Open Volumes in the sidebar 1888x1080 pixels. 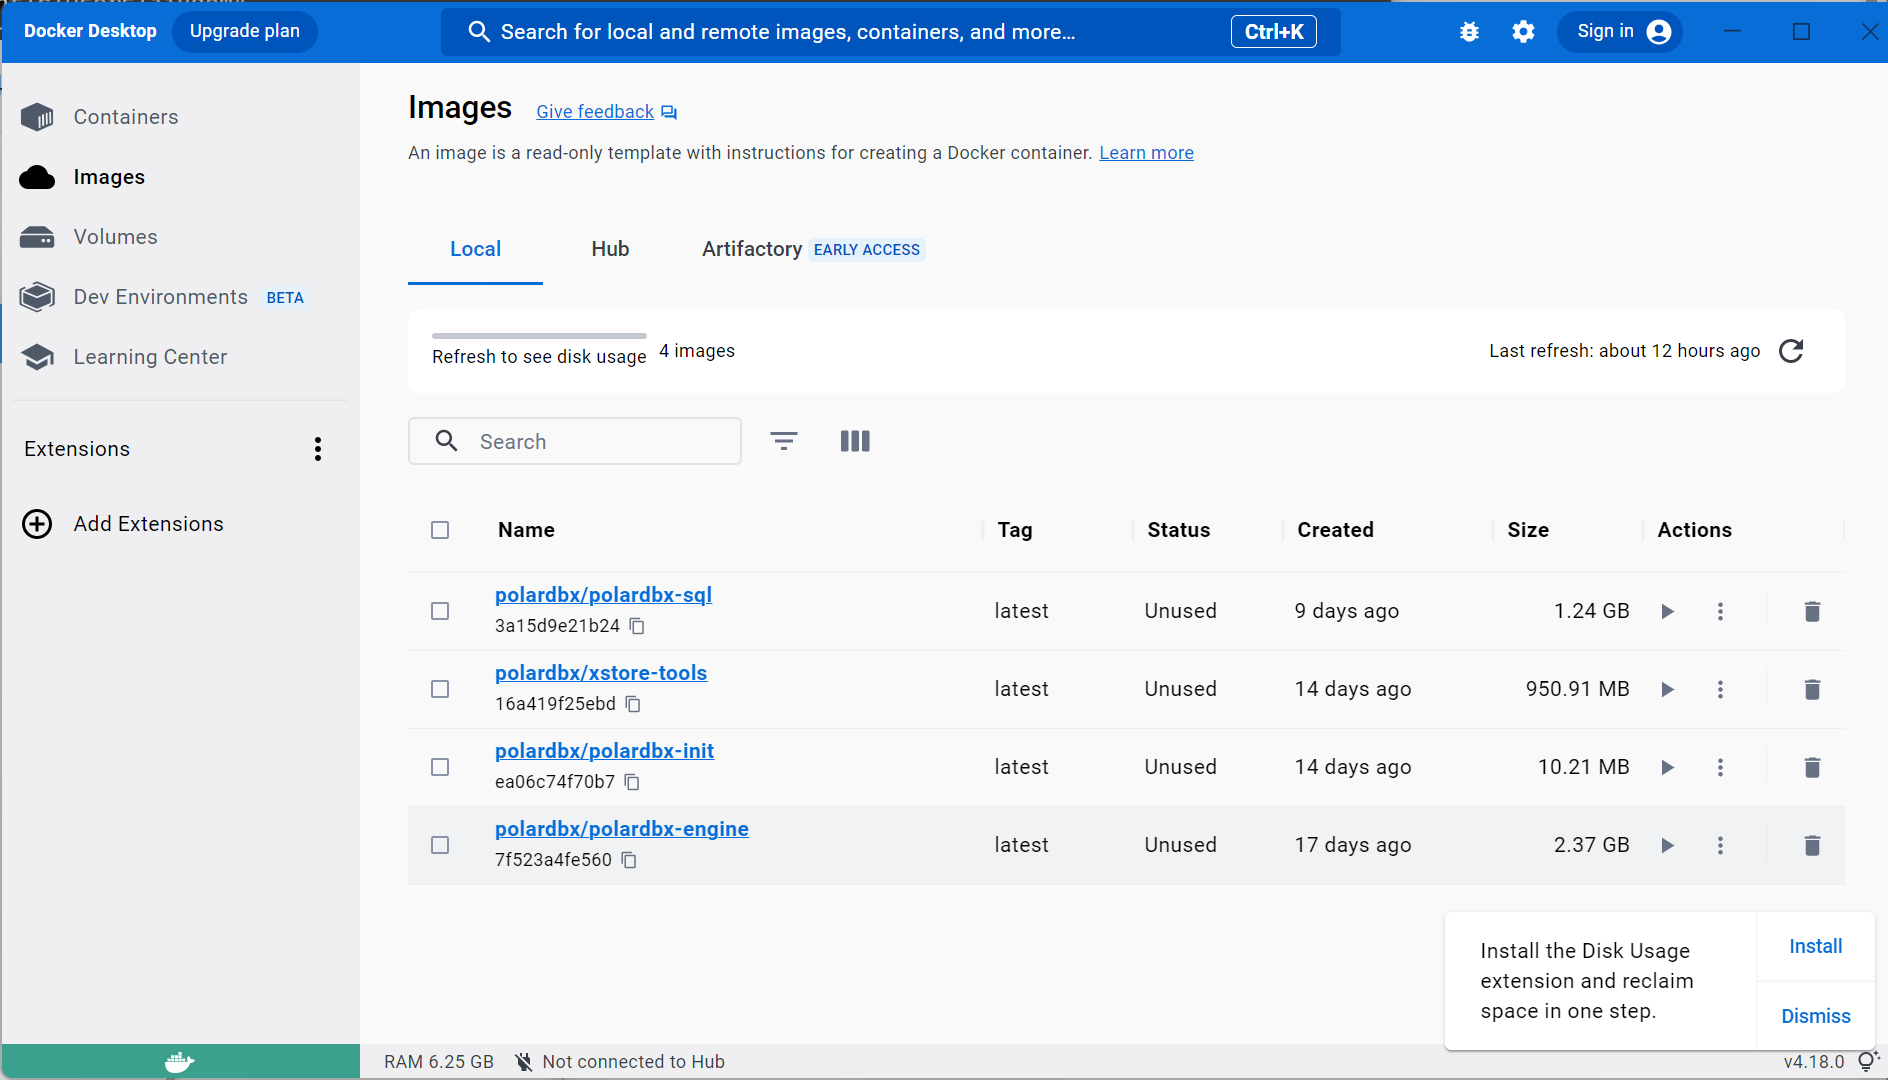[x=115, y=237]
